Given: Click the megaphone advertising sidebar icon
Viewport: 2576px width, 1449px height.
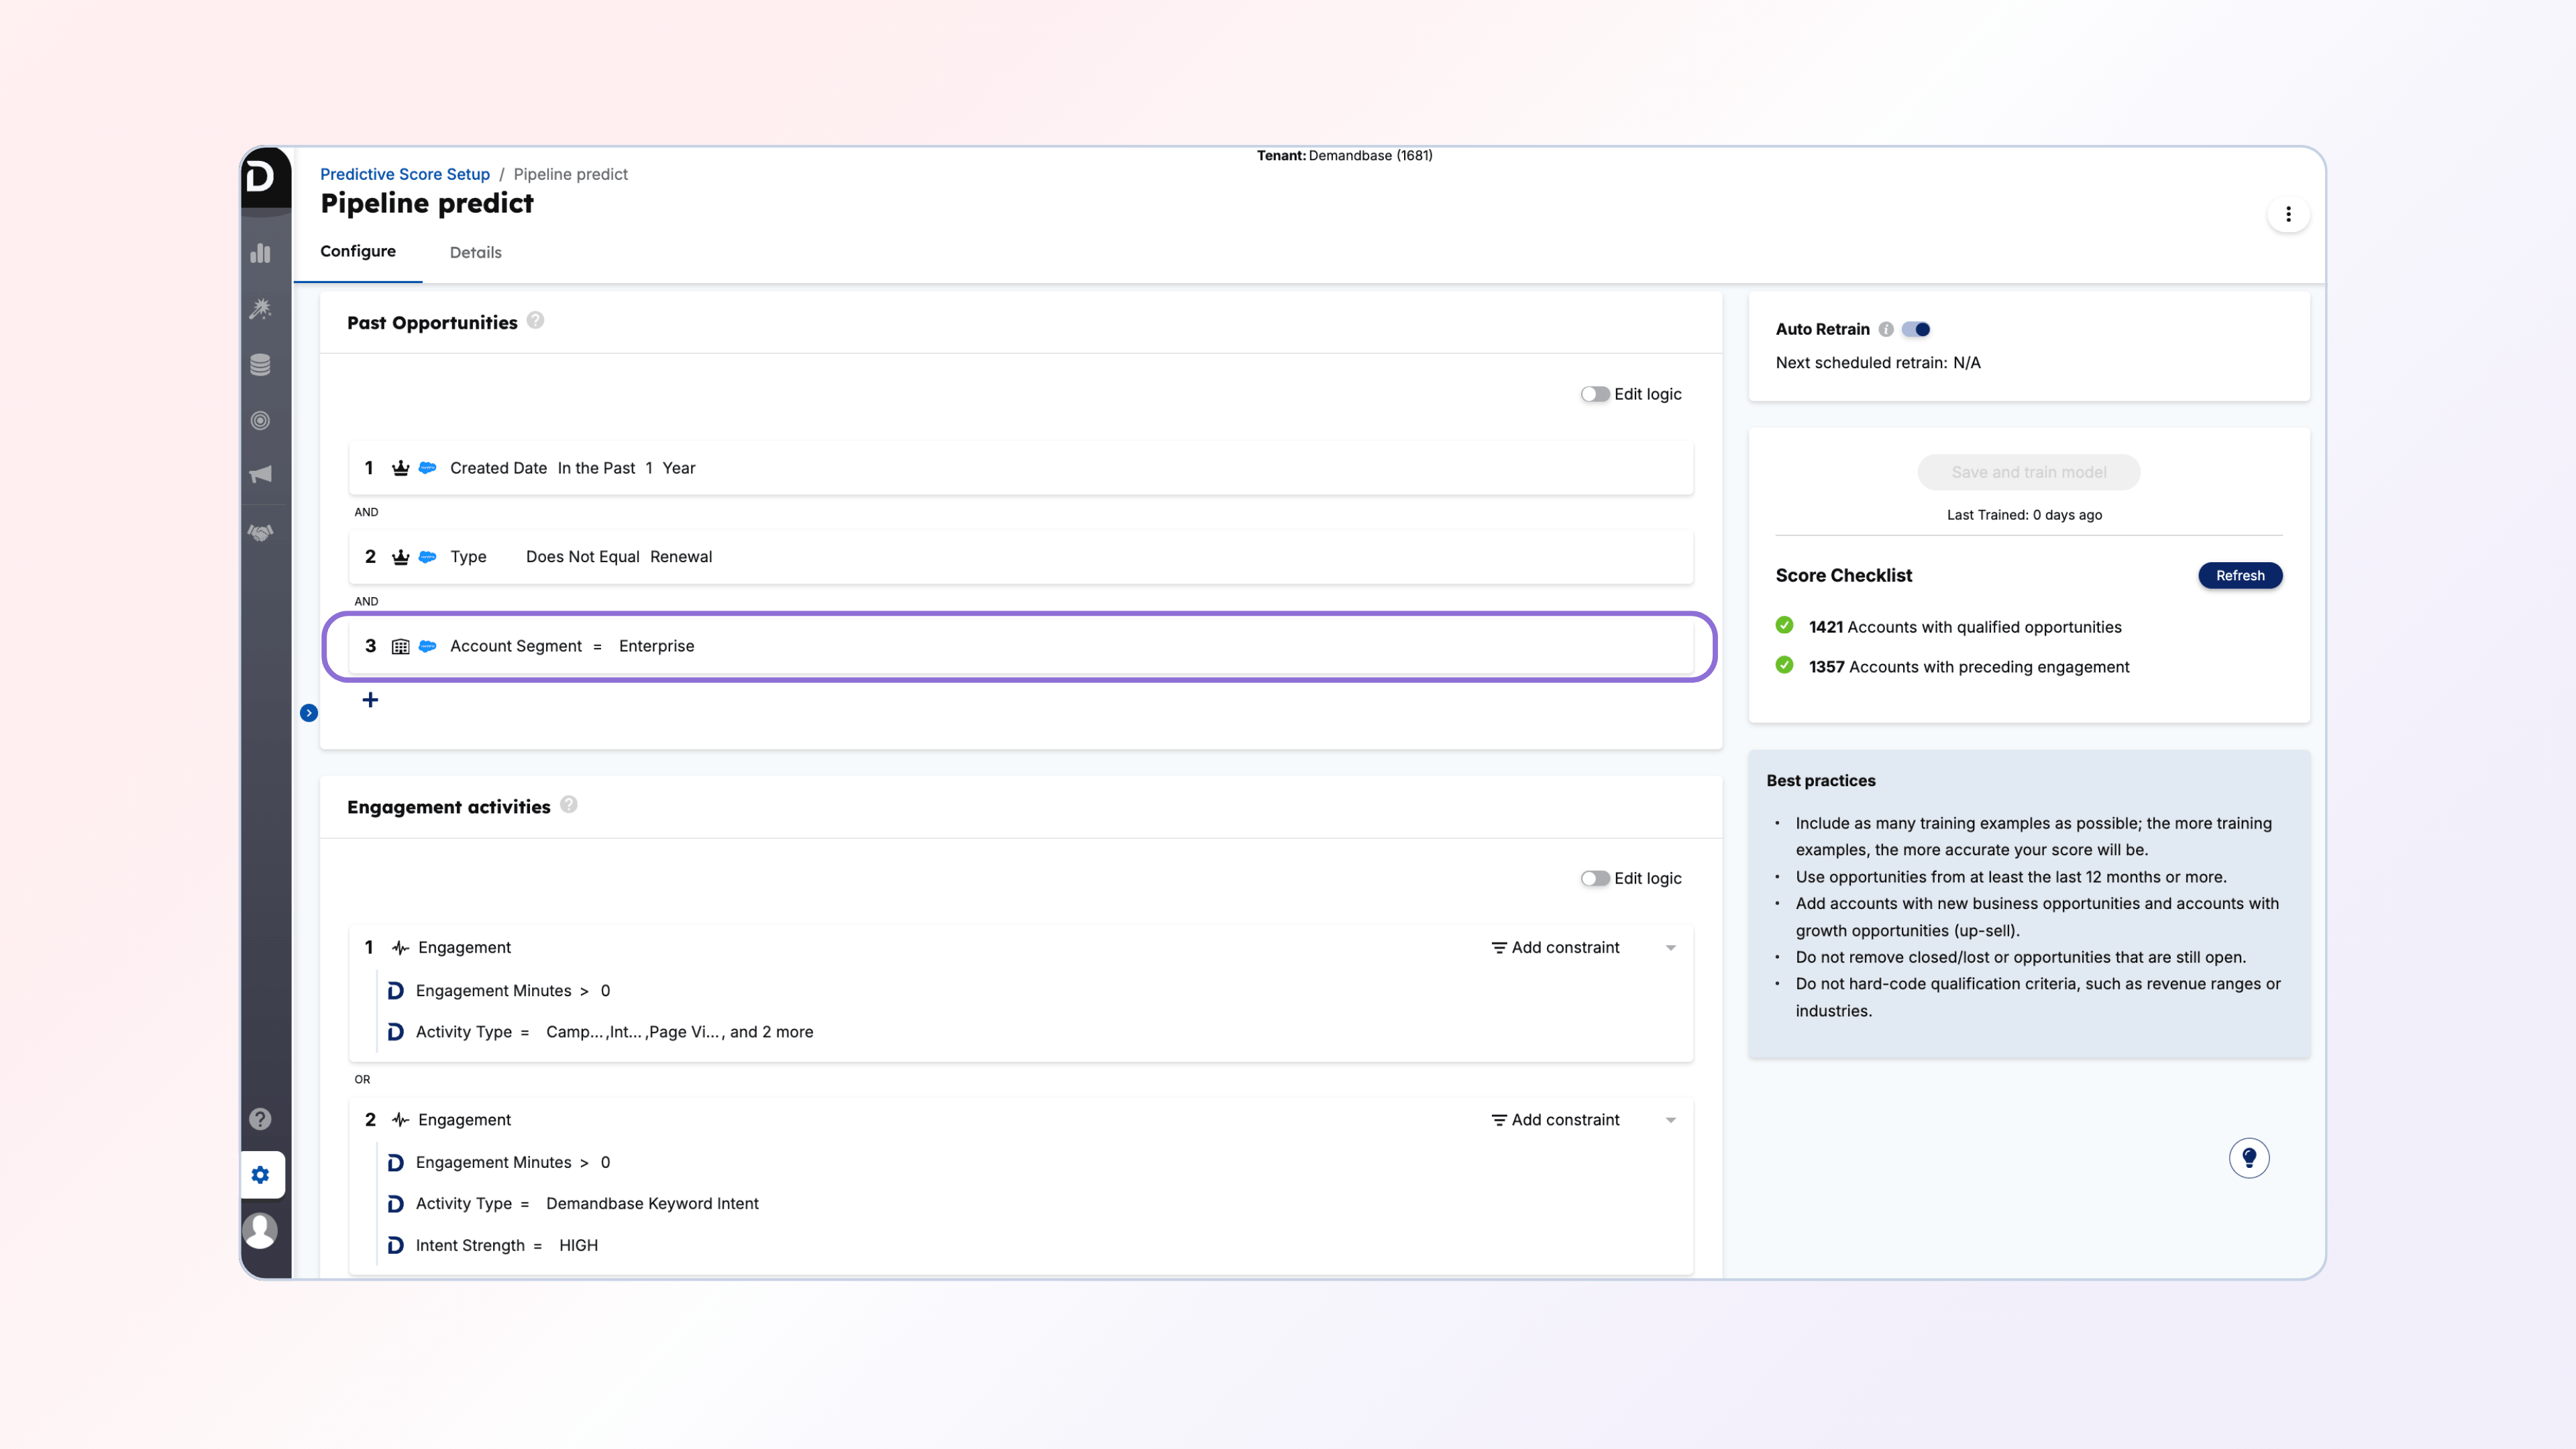Looking at the screenshot, I should pyautogui.click(x=261, y=474).
